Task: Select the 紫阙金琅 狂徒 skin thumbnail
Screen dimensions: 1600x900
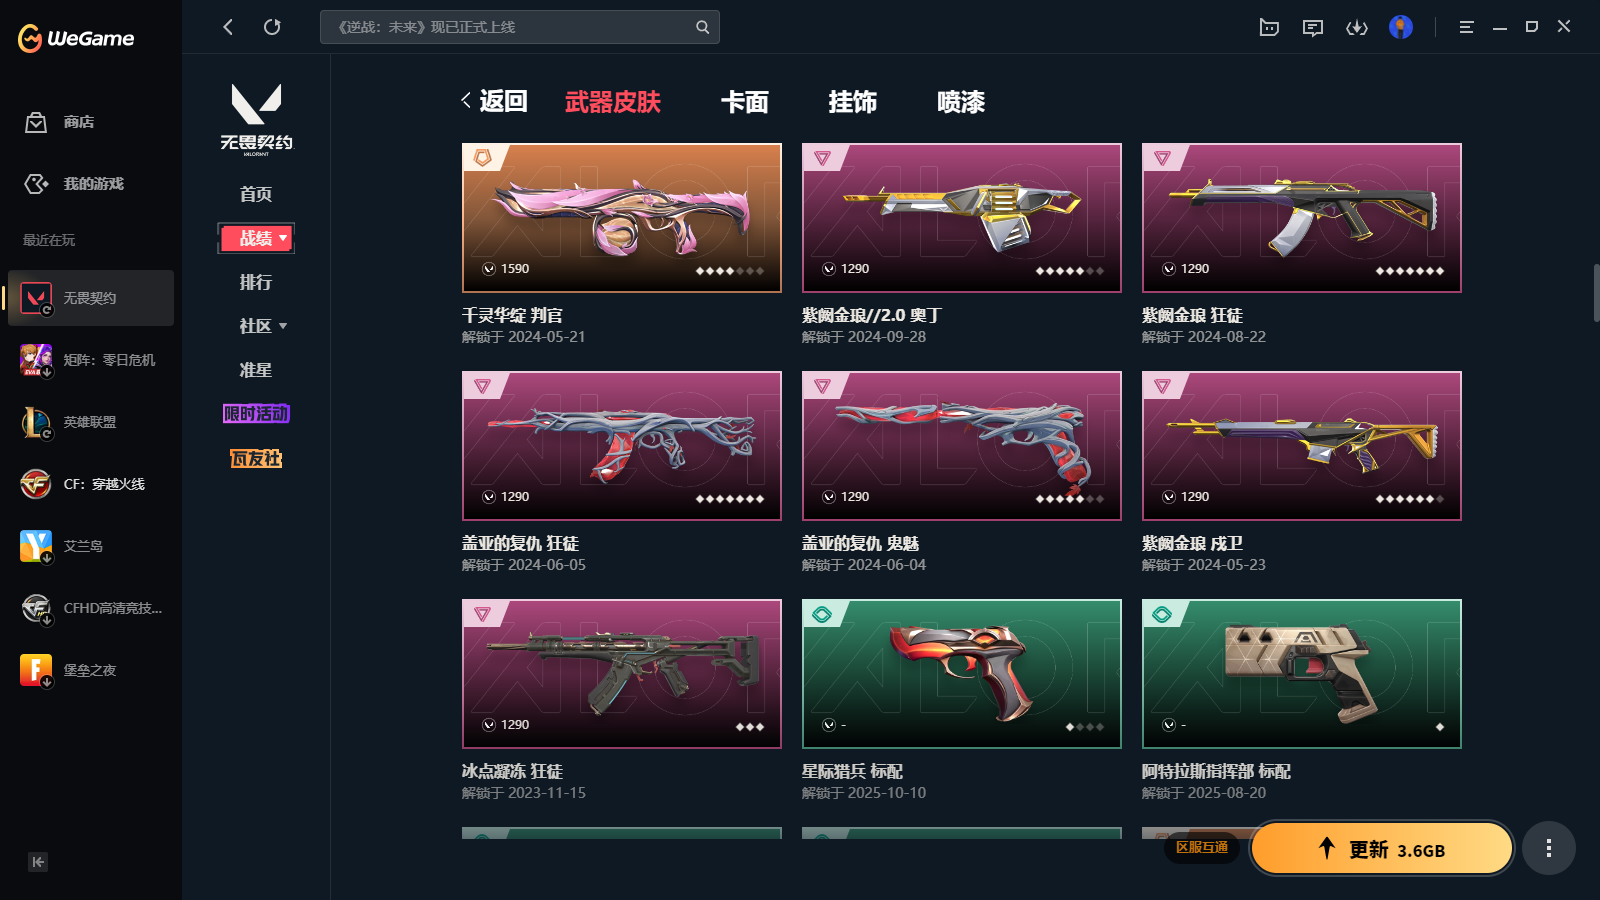Action: (1302, 218)
